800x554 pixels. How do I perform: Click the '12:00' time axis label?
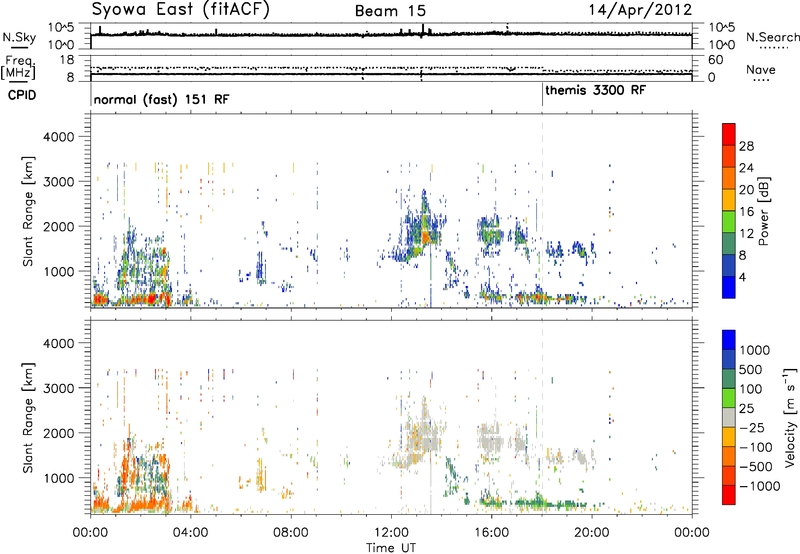[391, 533]
